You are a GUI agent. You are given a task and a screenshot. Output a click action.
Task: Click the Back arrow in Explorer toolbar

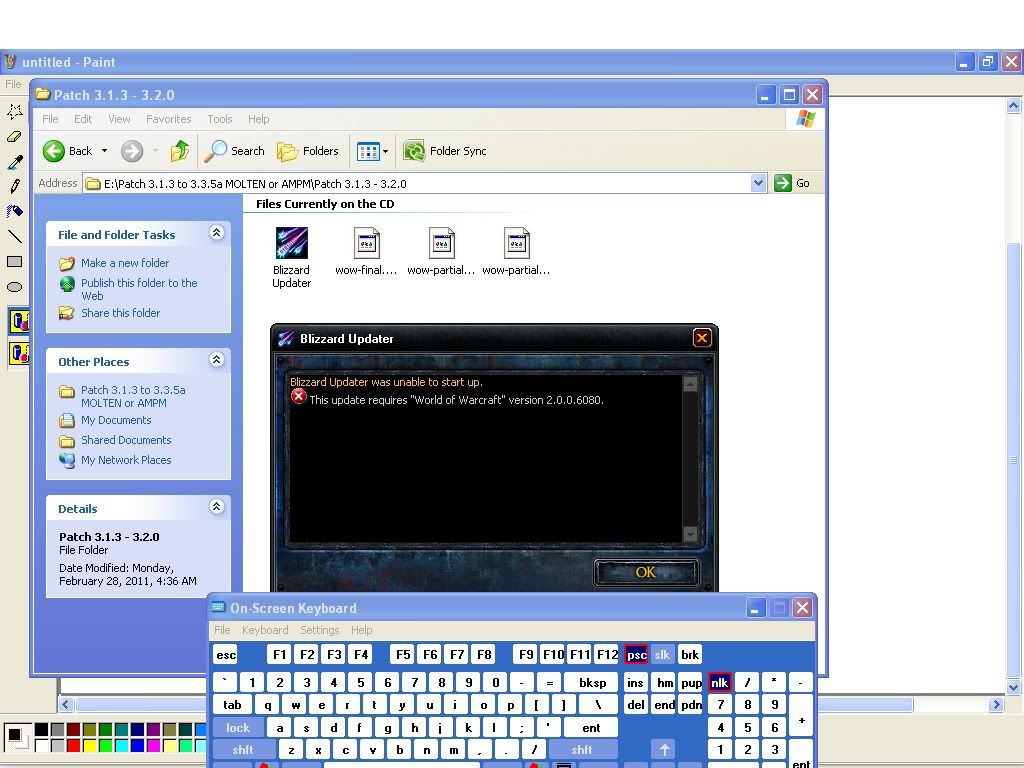[x=68, y=151]
